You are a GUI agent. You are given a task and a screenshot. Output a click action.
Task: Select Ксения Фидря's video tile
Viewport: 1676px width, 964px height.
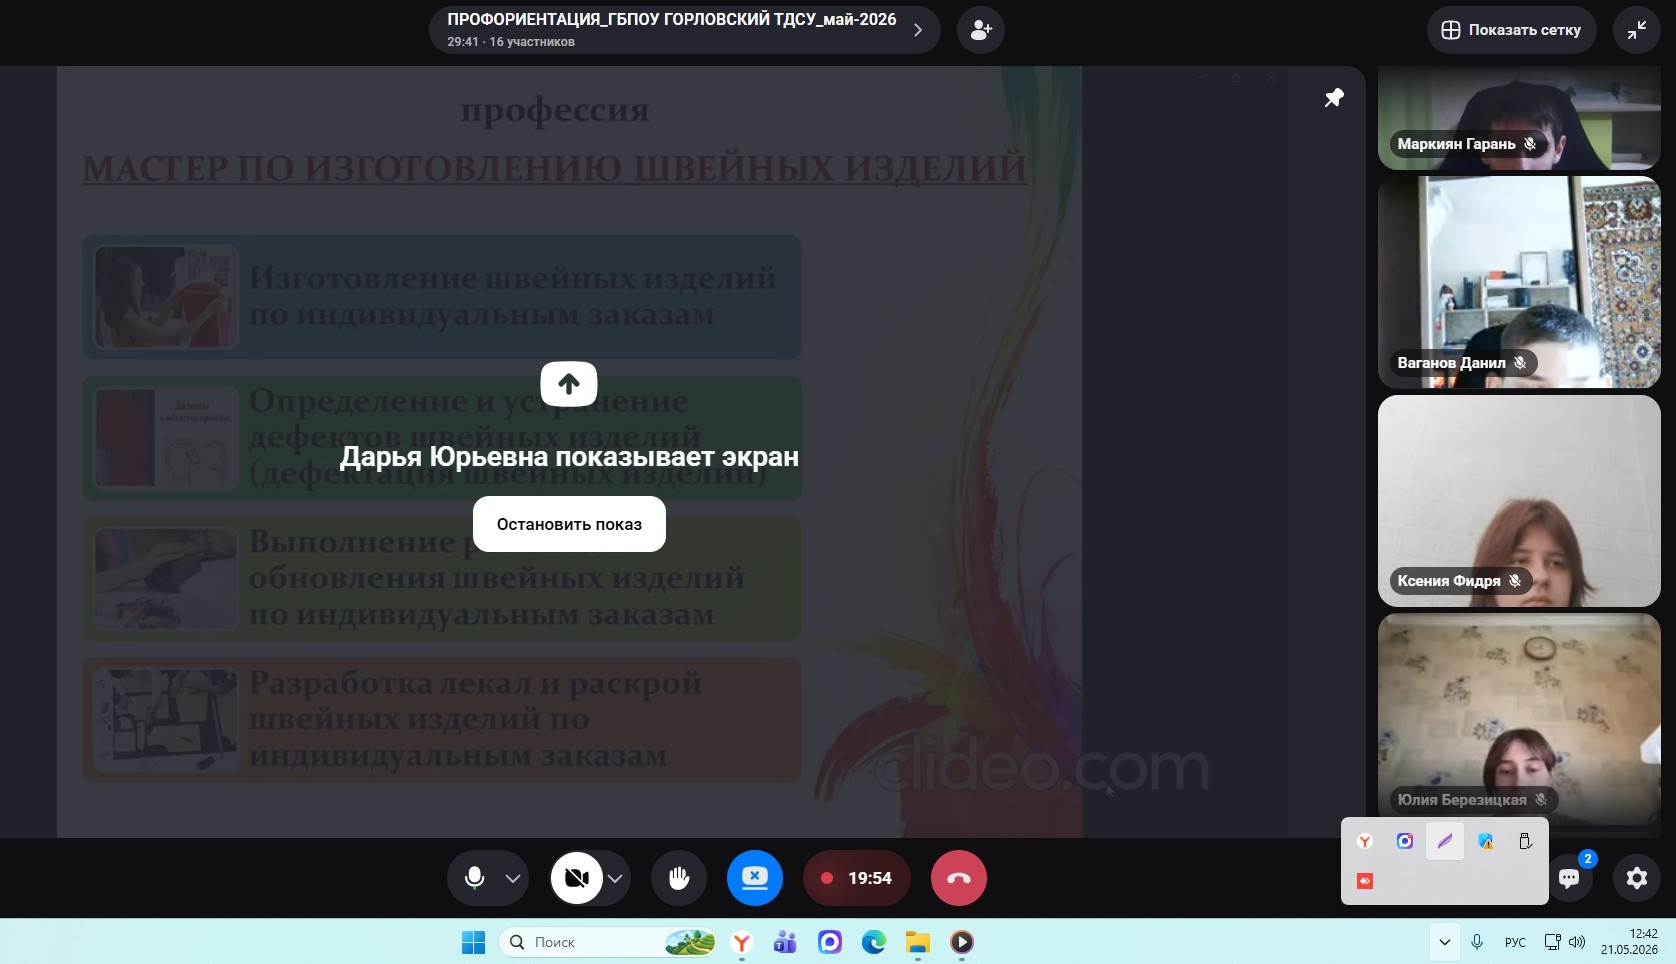[1519, 501]
